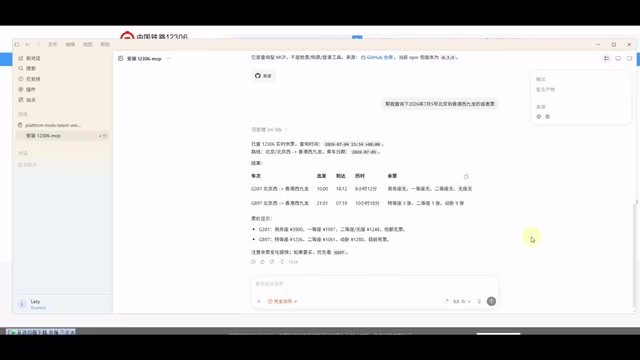Screen dimensions: 640x360
Task: Open the clock-icon item in sidebar
Action: pyautogui.click(x=29, y=79)
